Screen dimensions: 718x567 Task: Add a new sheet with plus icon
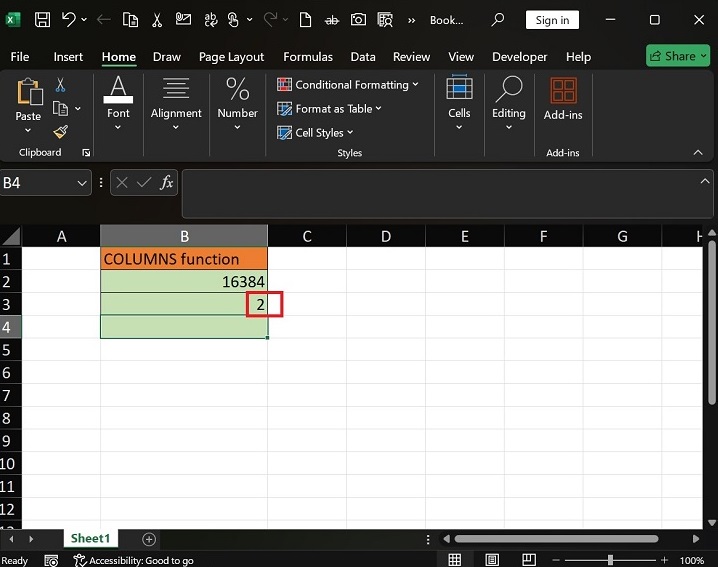(x=149, y=539)
